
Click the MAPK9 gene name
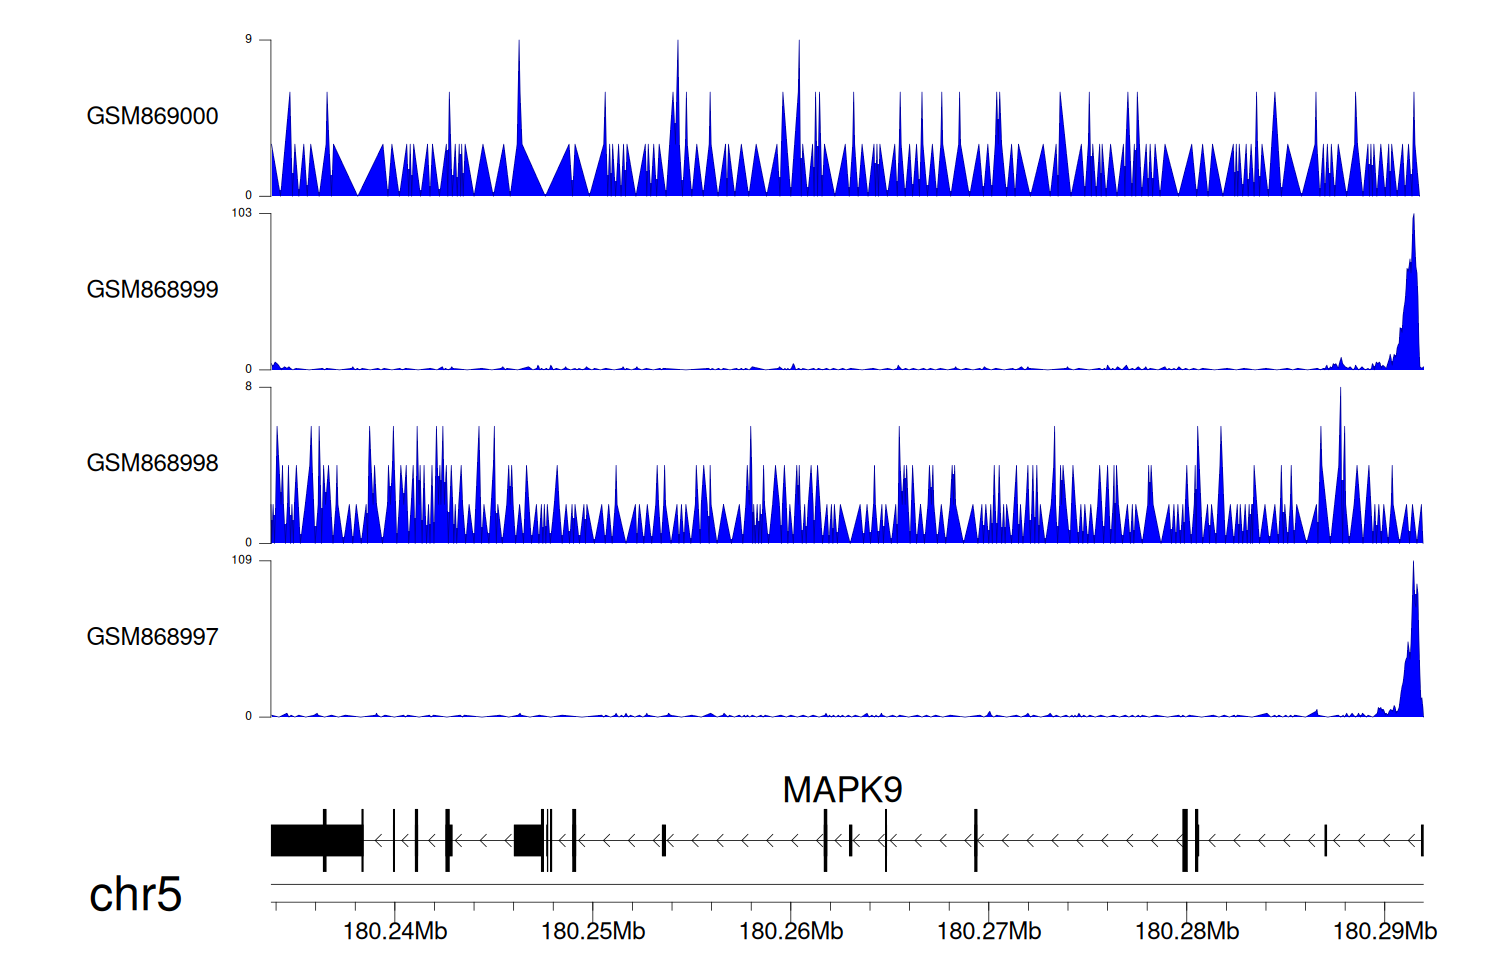click(x=842, y=790)
